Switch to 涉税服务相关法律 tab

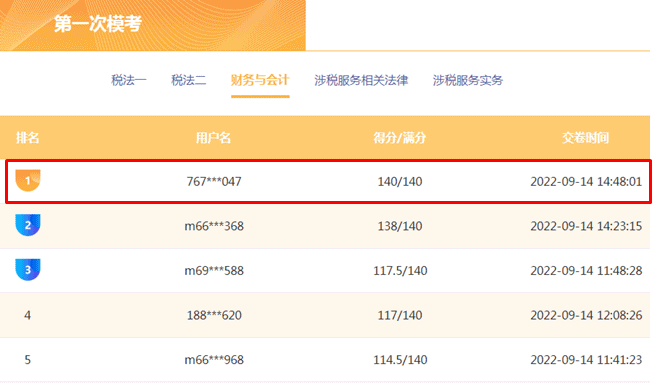[x=361, y=80]
